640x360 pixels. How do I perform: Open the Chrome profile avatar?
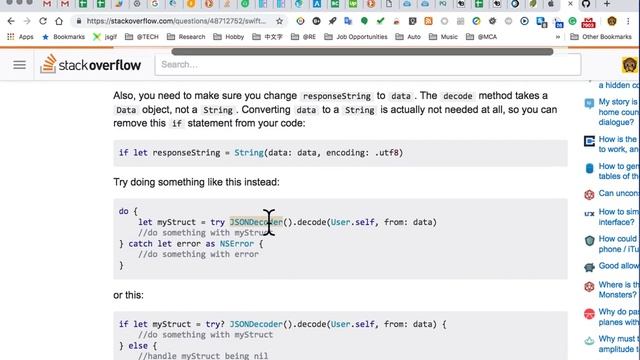click(611, 21)
